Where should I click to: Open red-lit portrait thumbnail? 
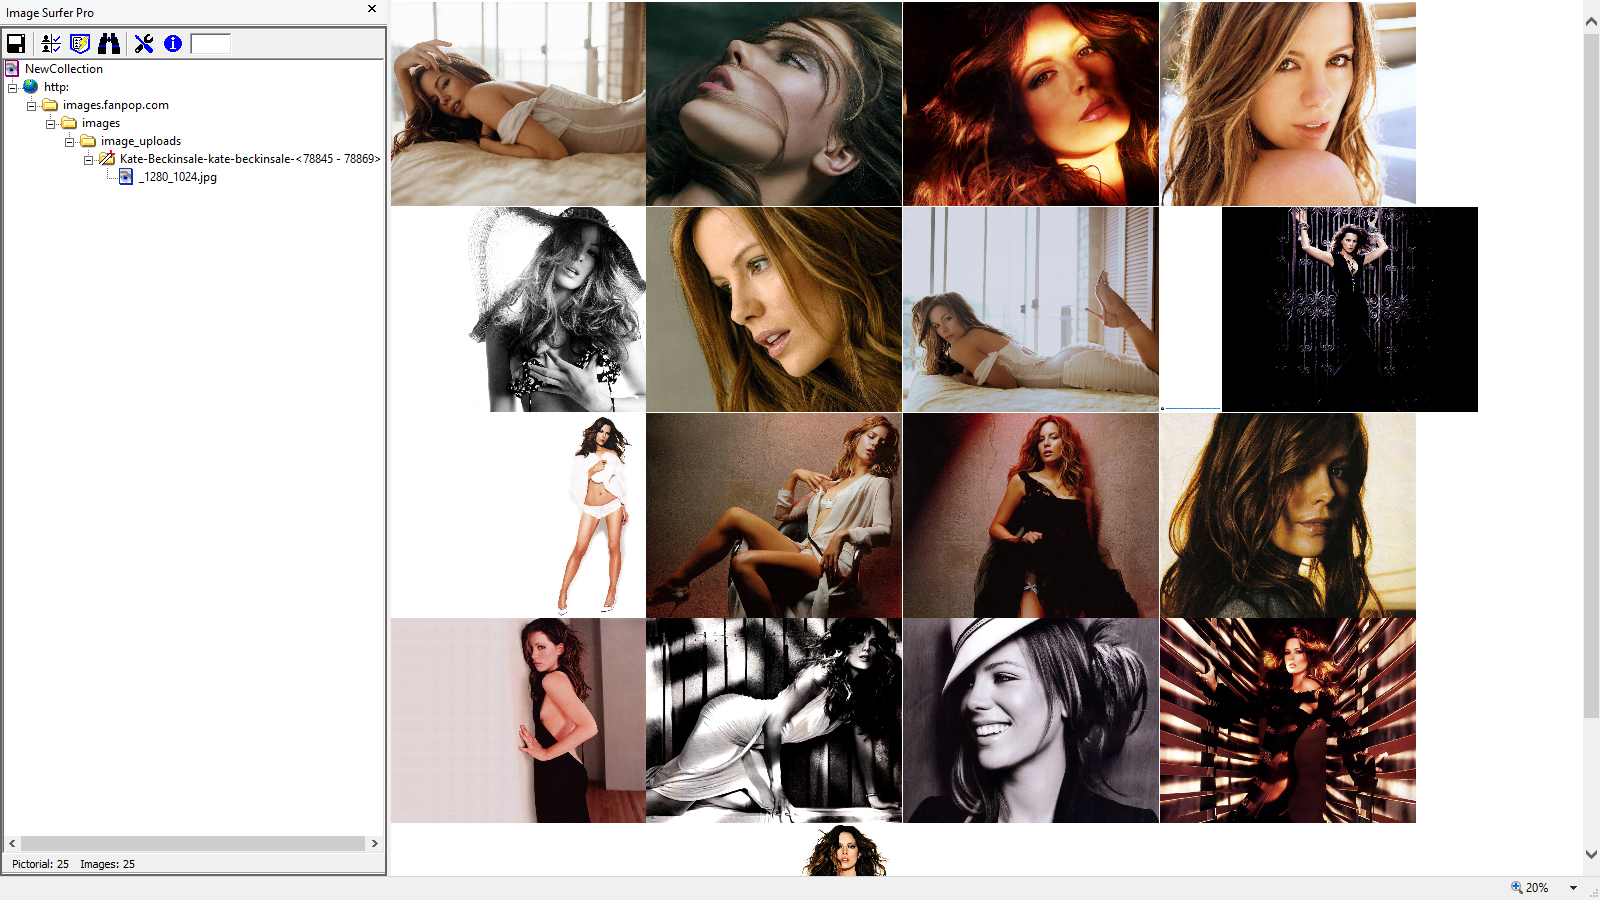click(x=1031, y=104)
